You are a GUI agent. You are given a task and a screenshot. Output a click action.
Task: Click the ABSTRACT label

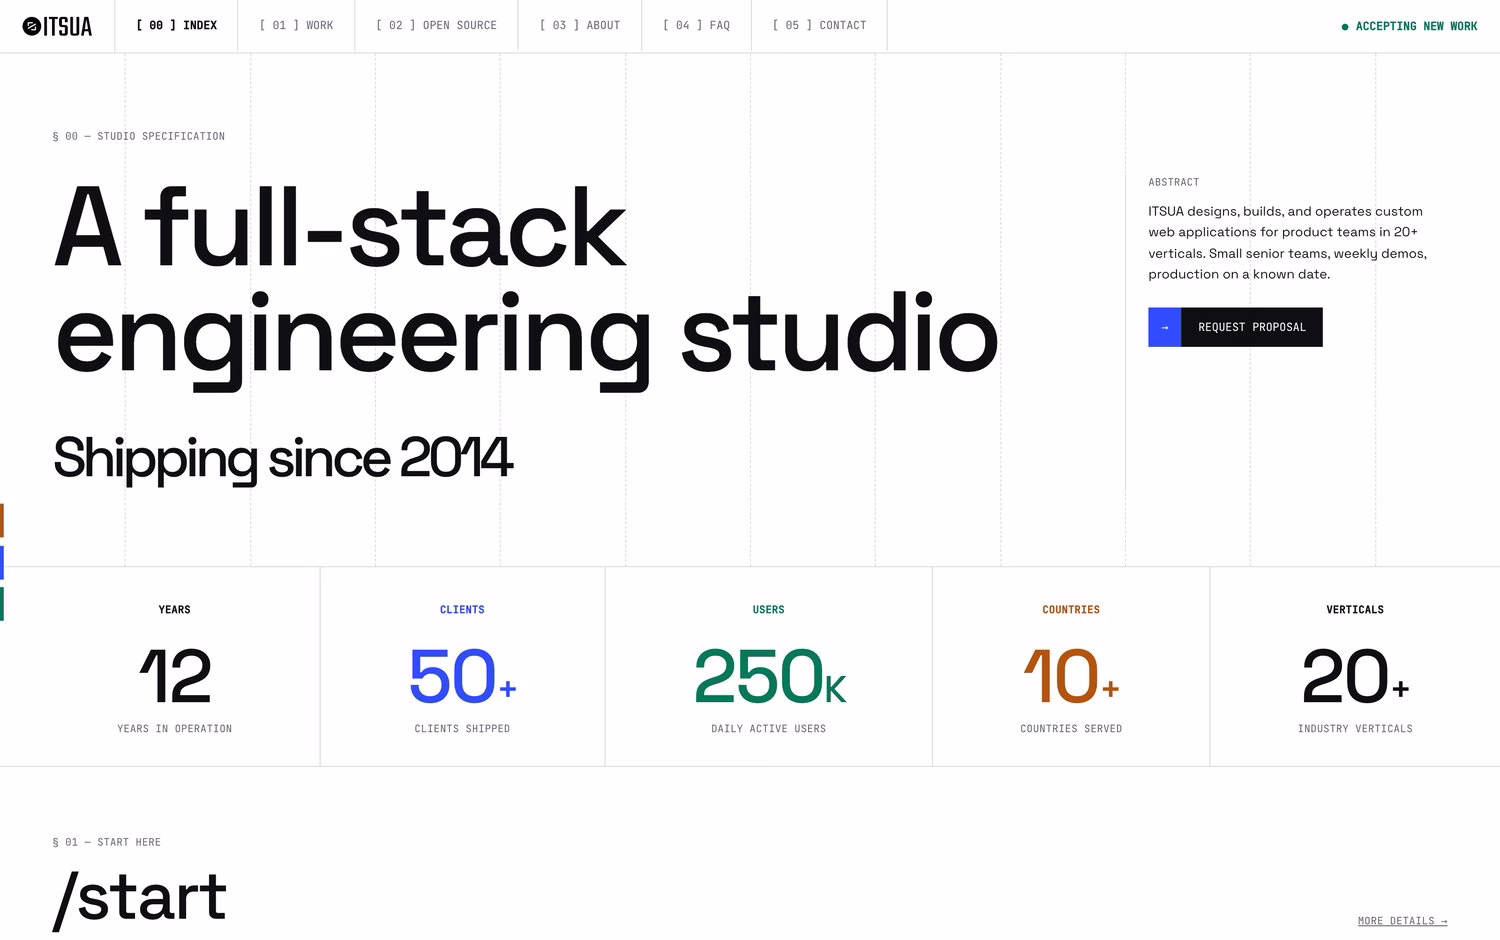click(x=1174, y=182)
